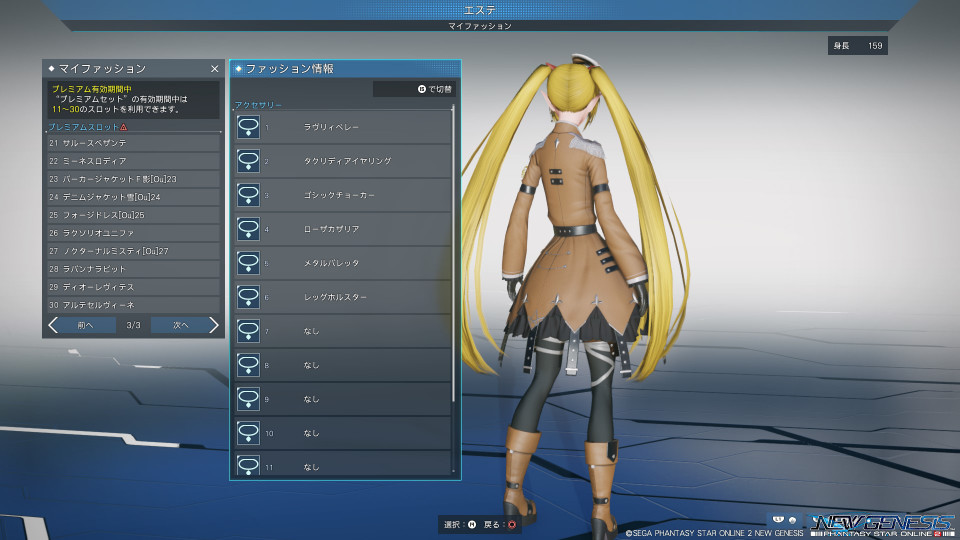Click the left arrow to go to previous page
This screenshot has height=540, width=960.
53,325
